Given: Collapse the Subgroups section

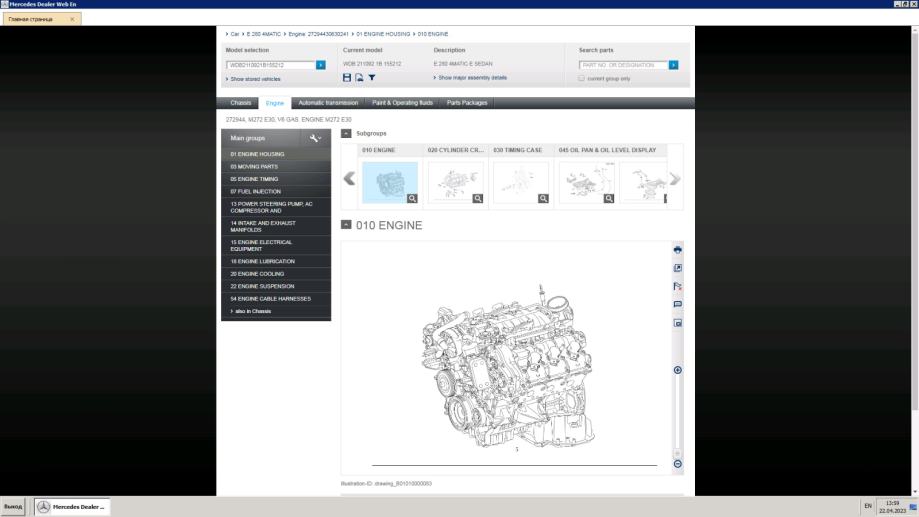Looking at the screenshot, I should [x=346, y=134].
